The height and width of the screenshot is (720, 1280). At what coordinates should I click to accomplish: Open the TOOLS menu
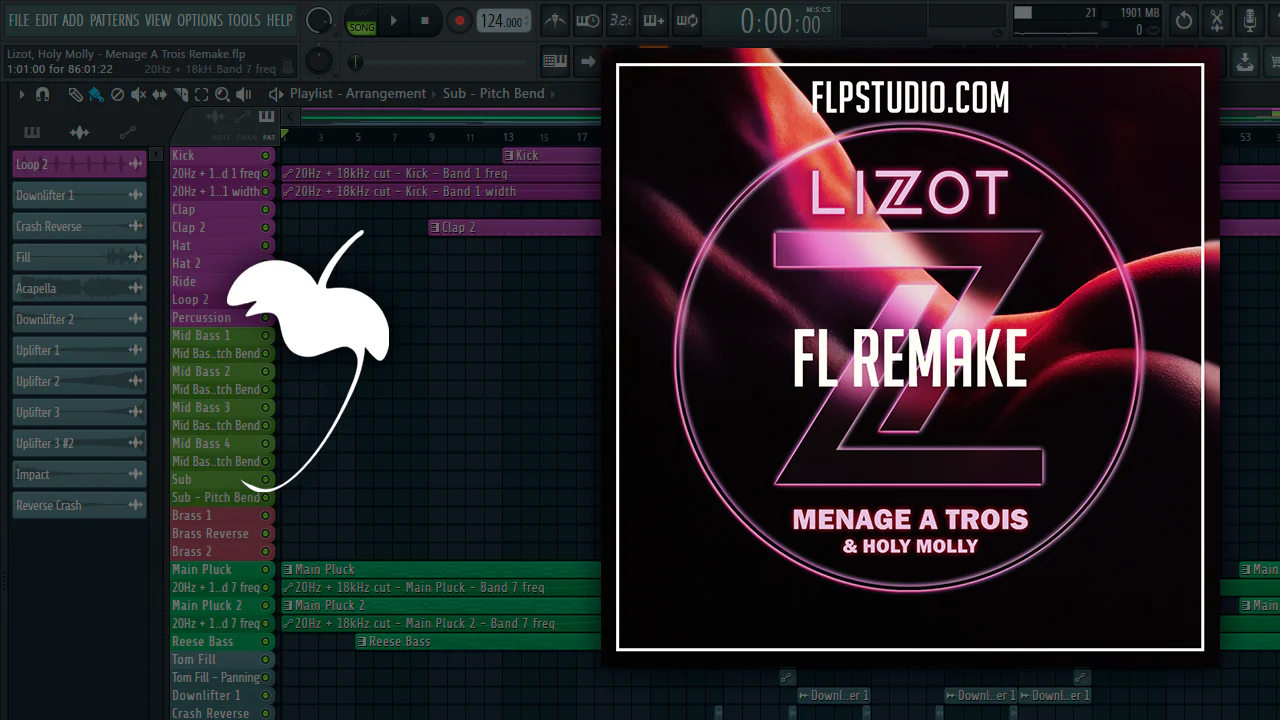pyautogui.click(x=244, y=20)
